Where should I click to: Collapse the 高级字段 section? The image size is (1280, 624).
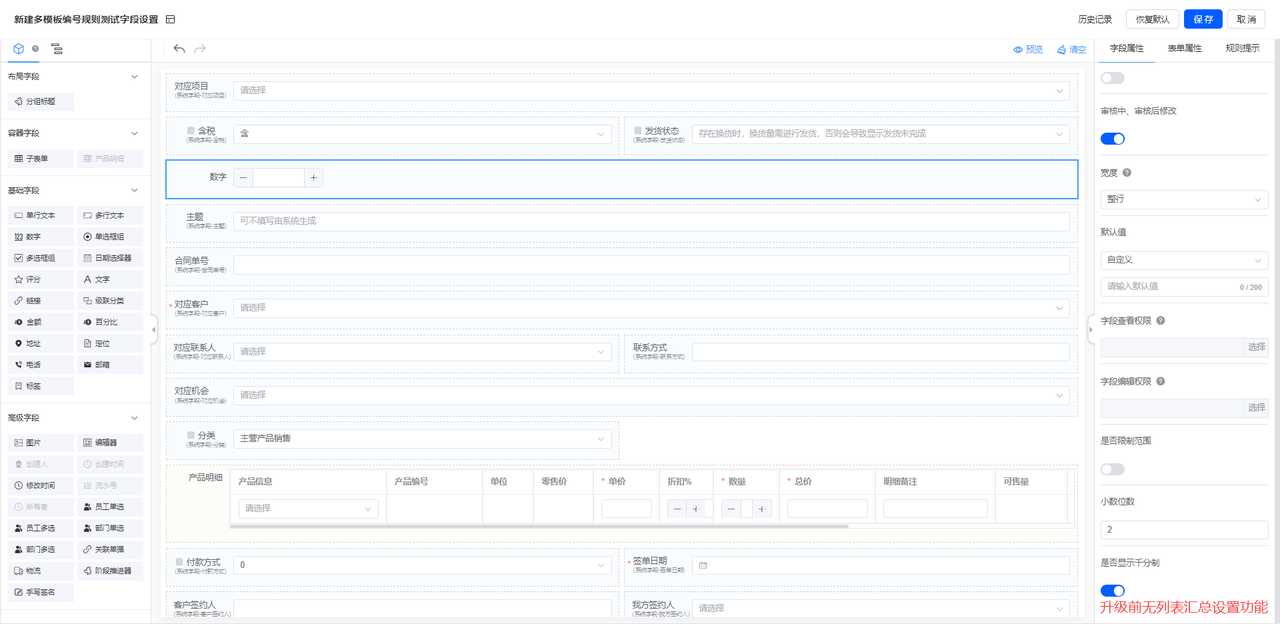pos(135,418)
